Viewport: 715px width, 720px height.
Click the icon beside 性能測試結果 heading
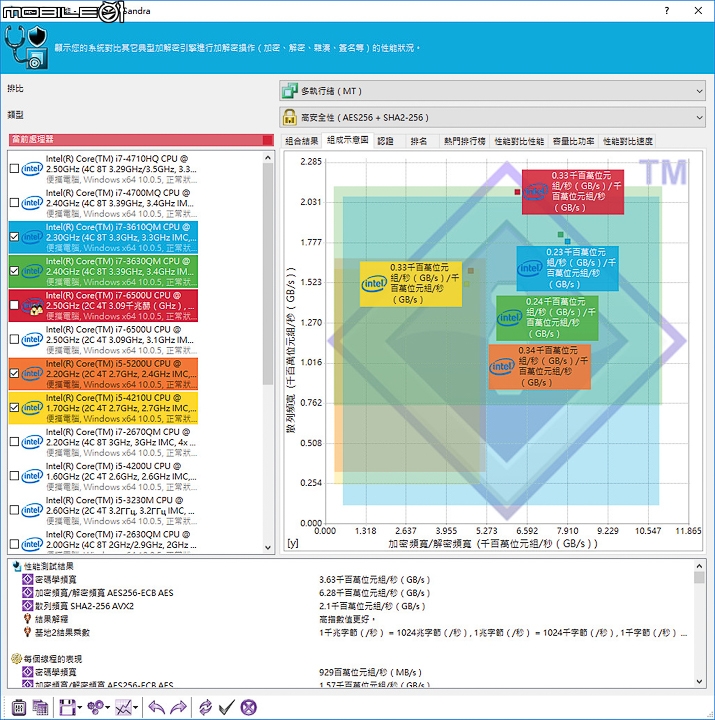[17, 566]
